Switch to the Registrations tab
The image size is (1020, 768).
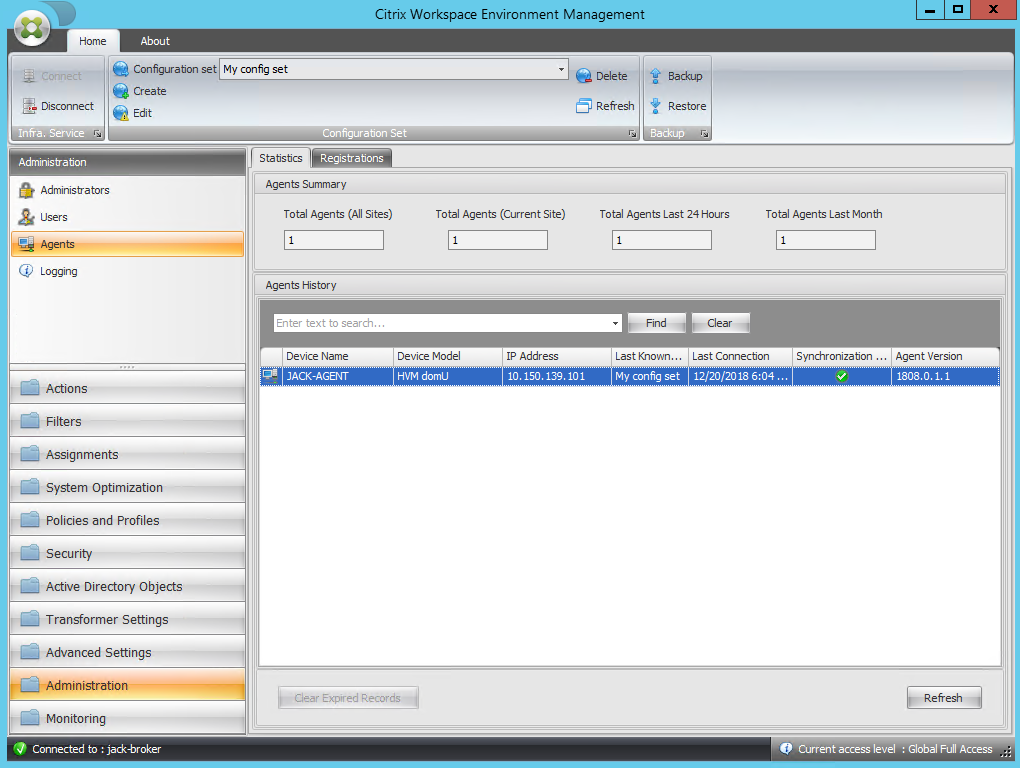click(x=351, y=157)
